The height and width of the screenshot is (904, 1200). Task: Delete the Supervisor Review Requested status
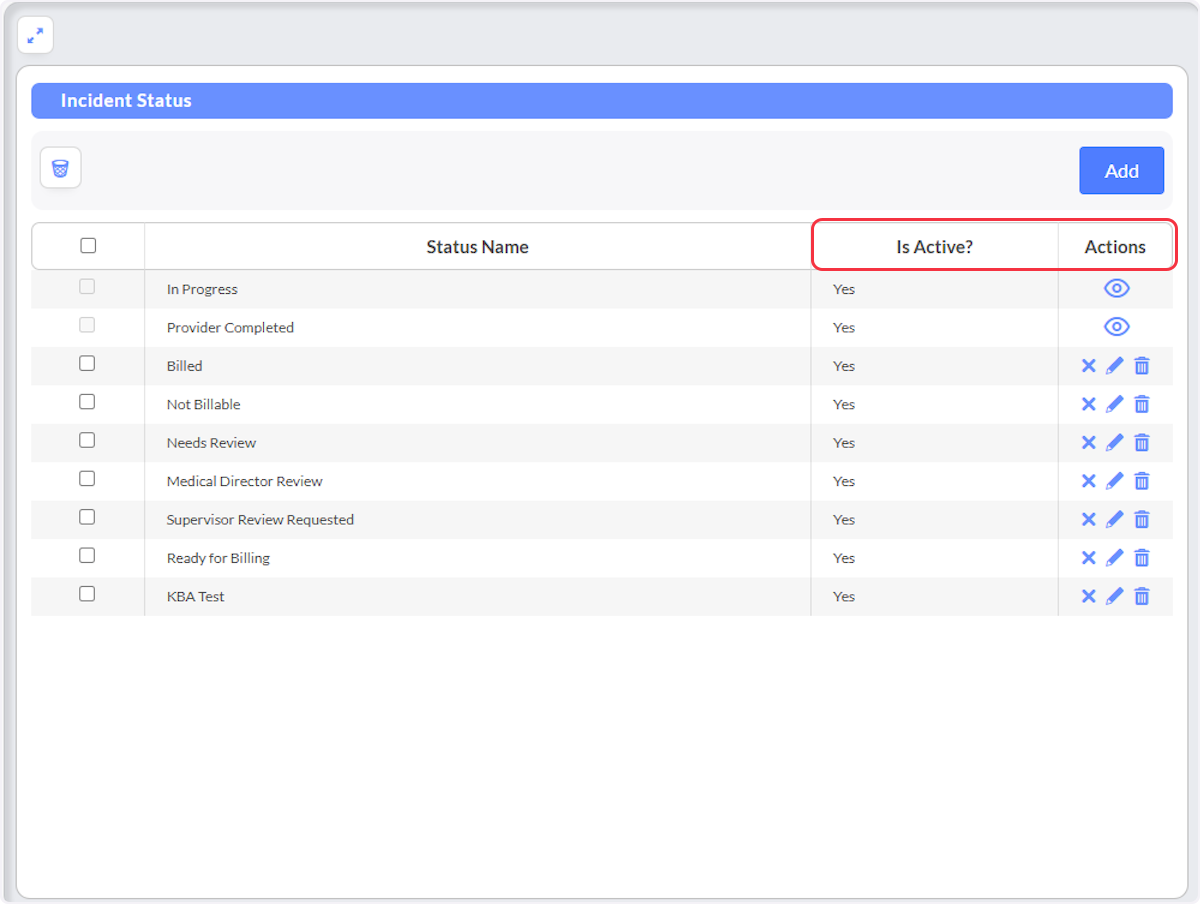click(1142, 519)
